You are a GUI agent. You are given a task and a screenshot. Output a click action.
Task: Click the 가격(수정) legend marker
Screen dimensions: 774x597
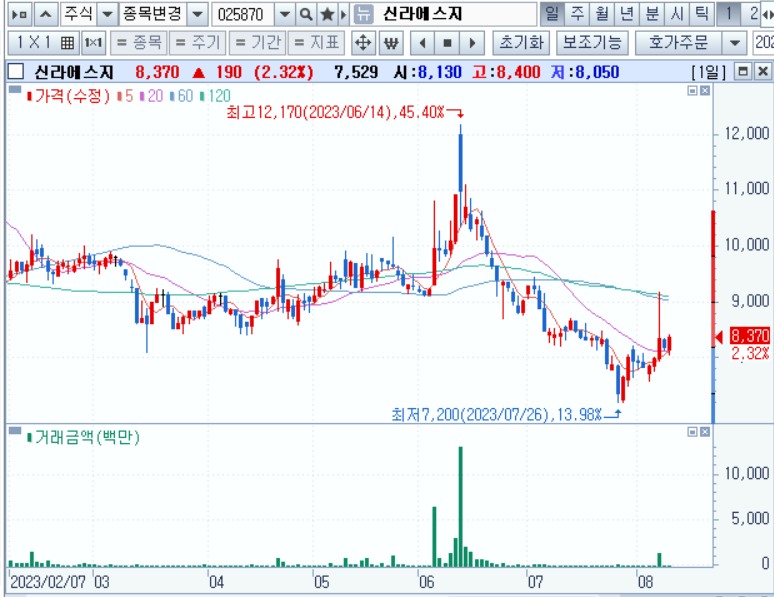(x=29, y=96)
